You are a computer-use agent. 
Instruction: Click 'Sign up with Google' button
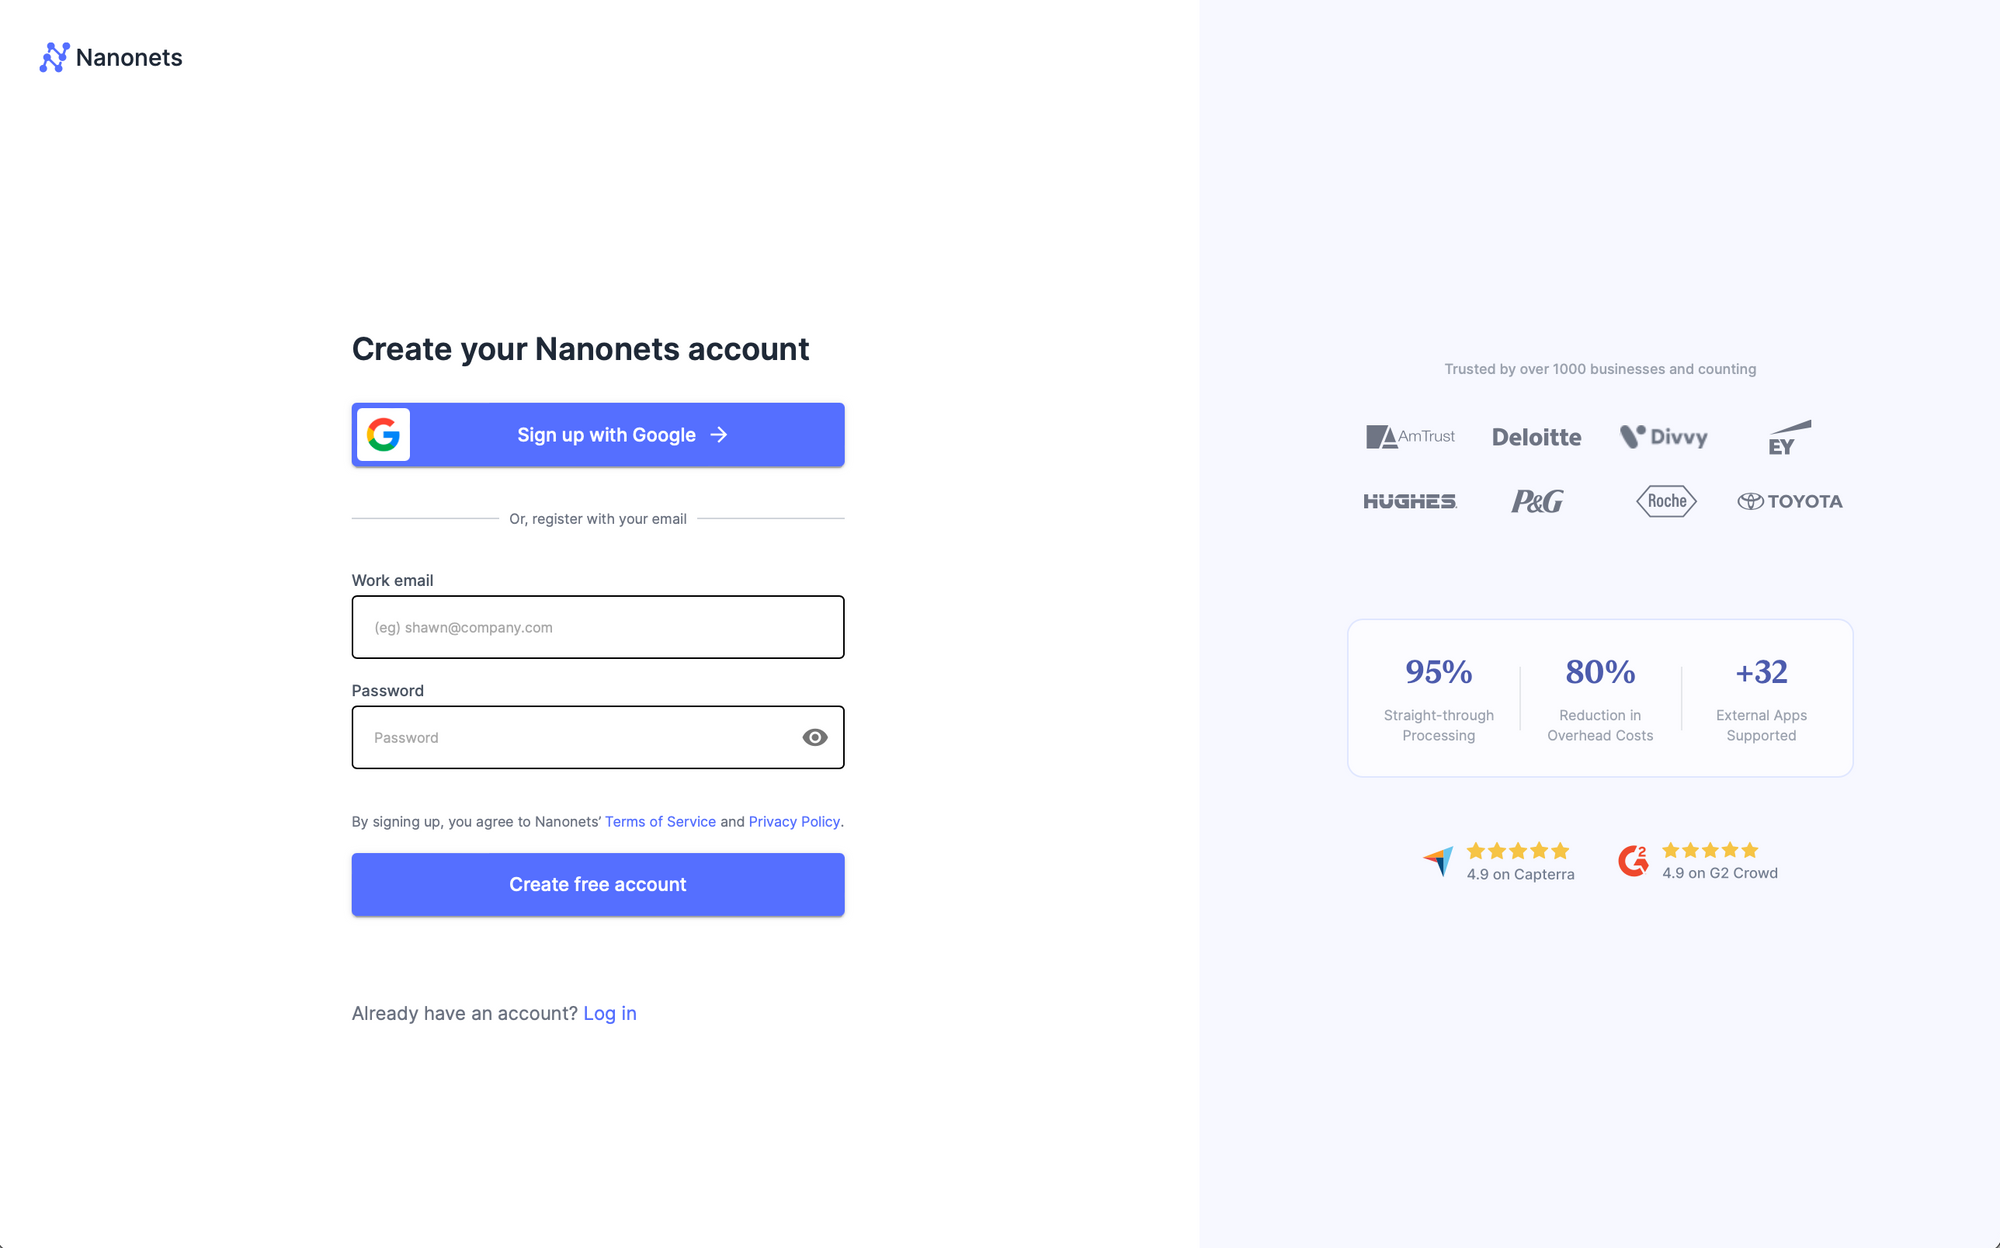pos(598,434)
